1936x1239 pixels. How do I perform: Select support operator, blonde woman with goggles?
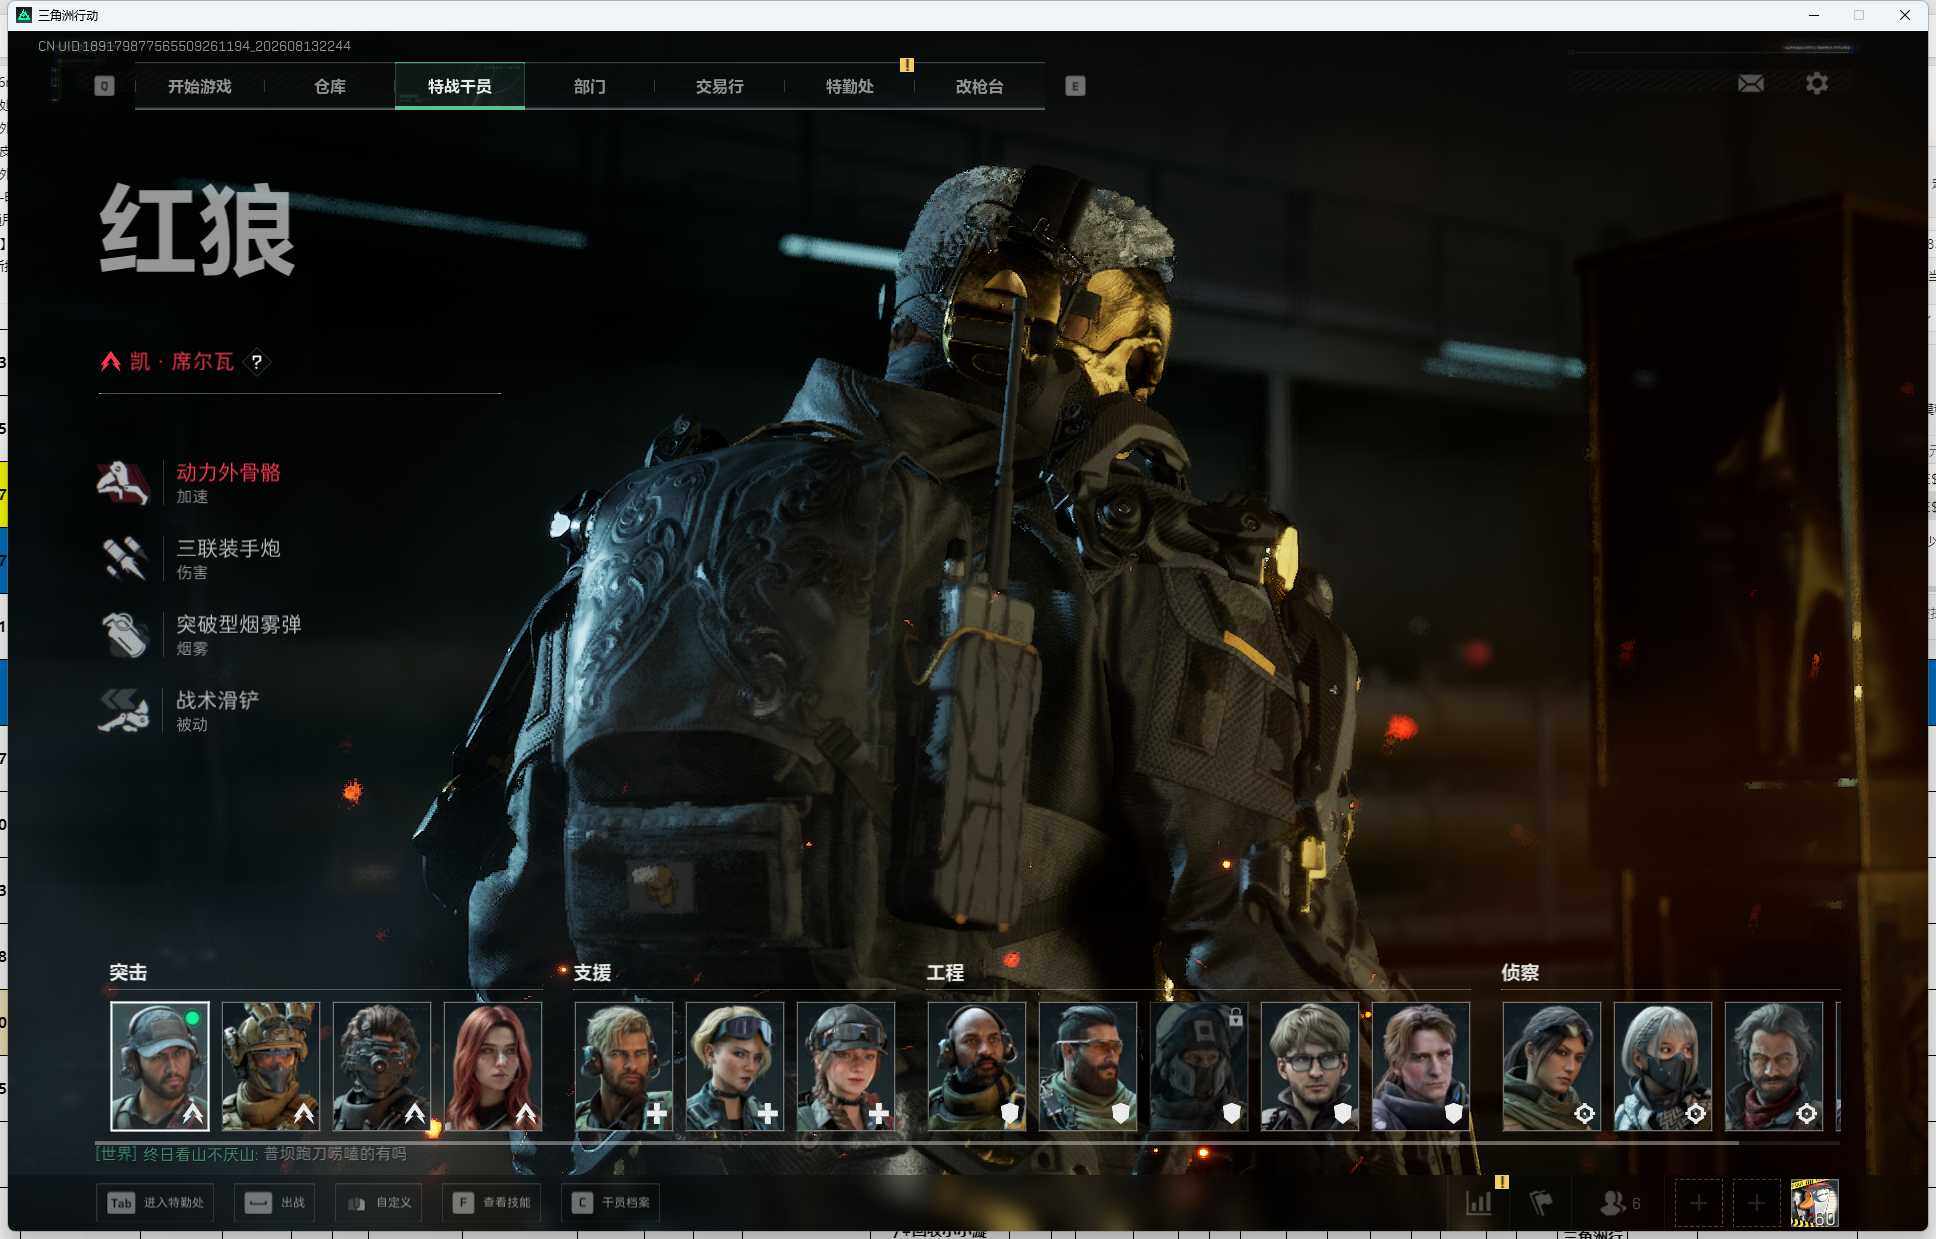coord(735,1066)
